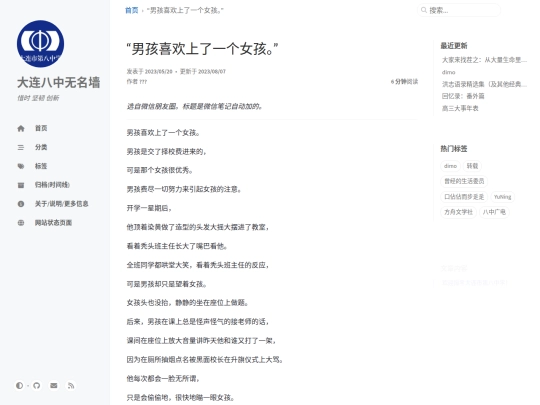This screenshot has height=405, width=540.
Task: Open recent post 洪志语录精选集
Action: (x=484, y=84)
